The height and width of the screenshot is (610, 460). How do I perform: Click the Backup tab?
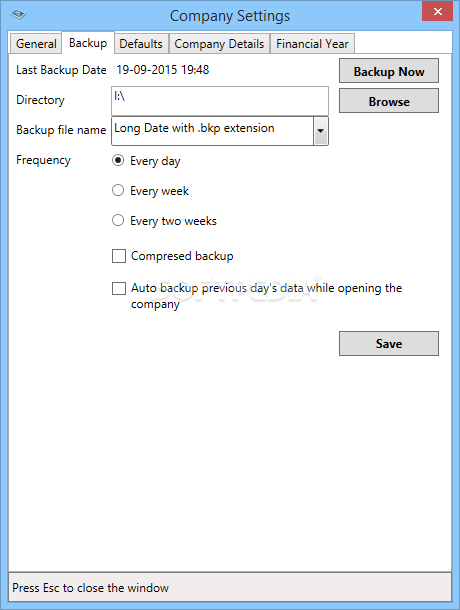point(88,43)
